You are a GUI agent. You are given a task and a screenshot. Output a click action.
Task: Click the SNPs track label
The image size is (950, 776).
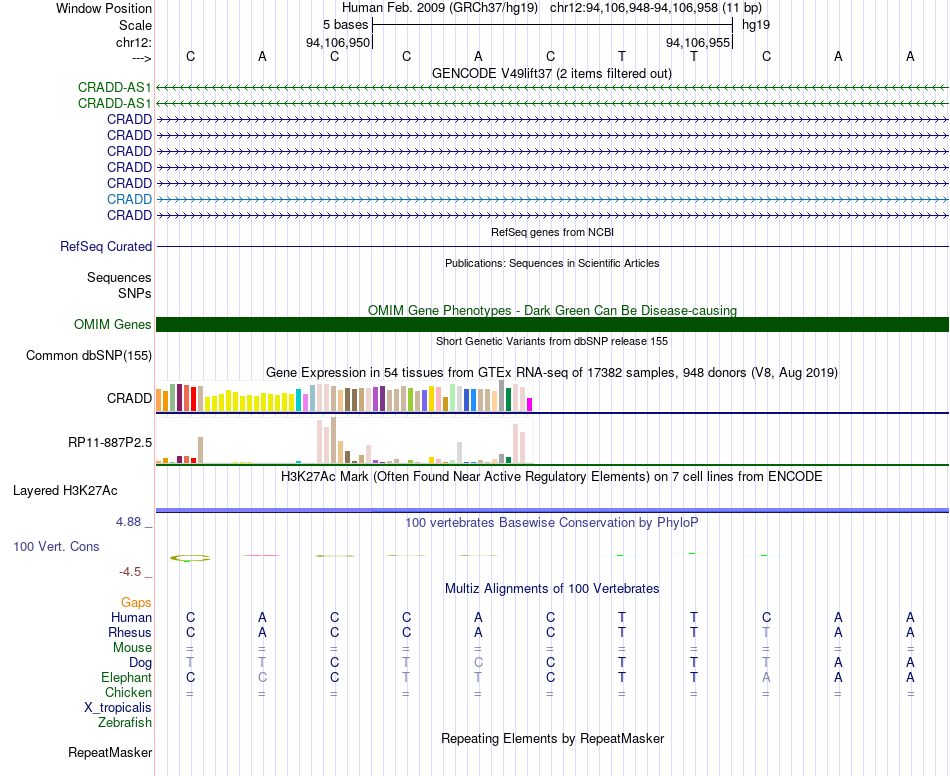[135, 293]
